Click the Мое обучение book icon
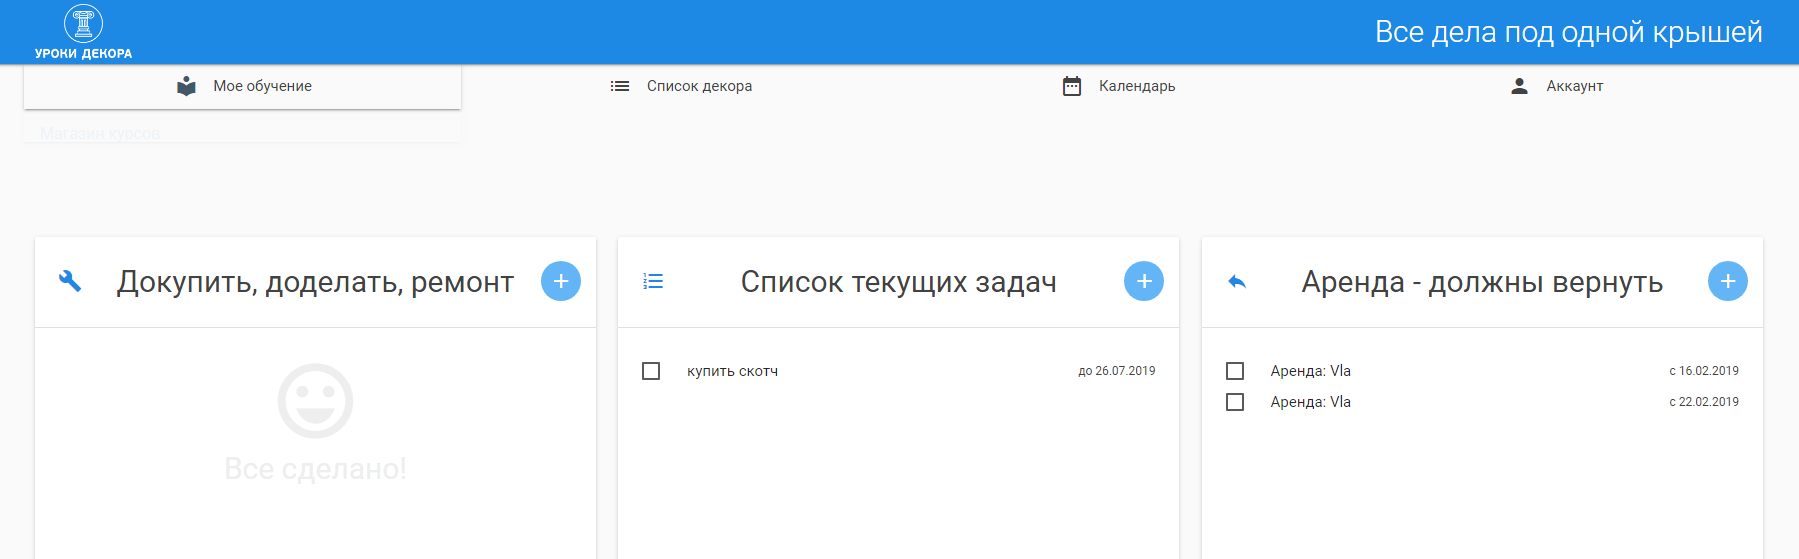Screen dimensions: 1799x559 point(186,86)
